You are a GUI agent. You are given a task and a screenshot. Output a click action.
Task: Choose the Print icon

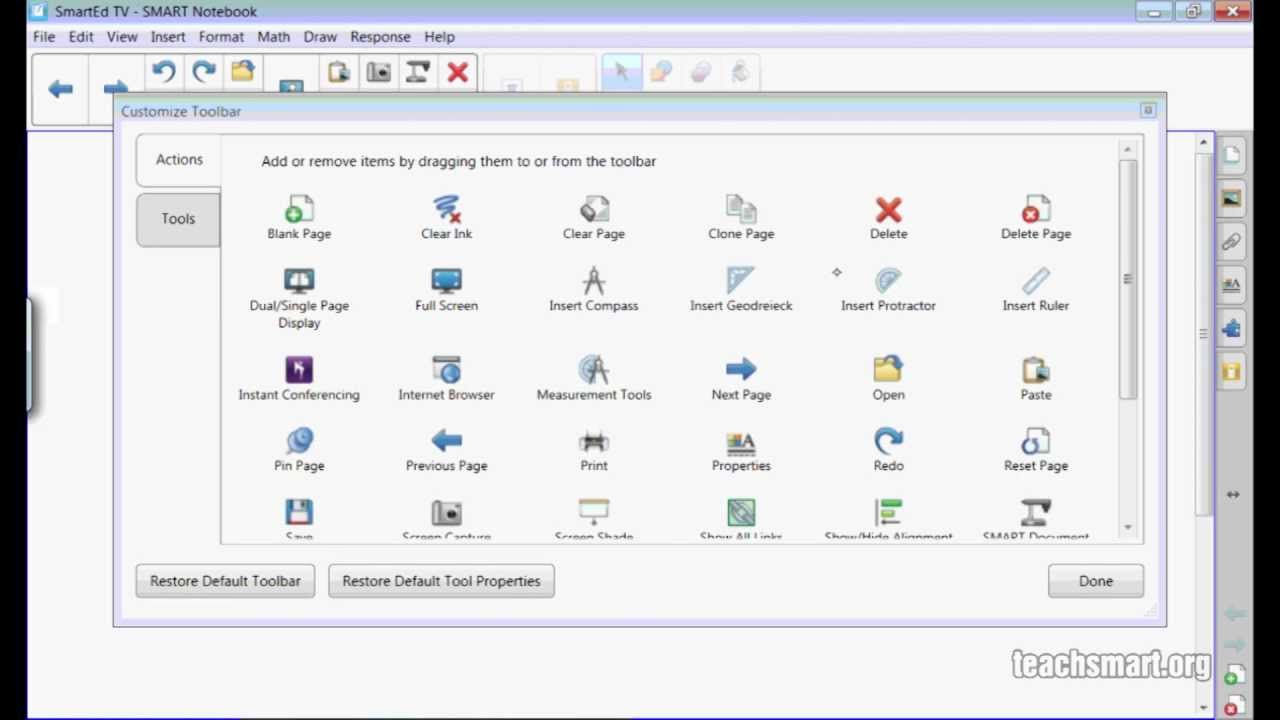coord(594,441)
